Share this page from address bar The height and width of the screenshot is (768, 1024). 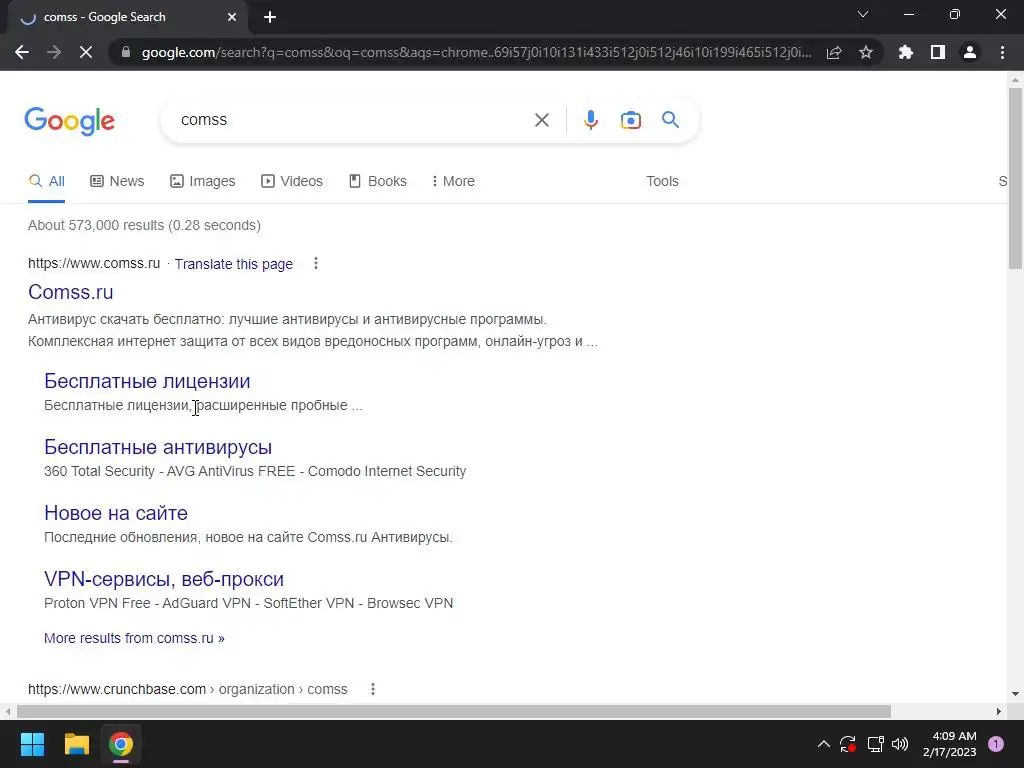point(834,52)
